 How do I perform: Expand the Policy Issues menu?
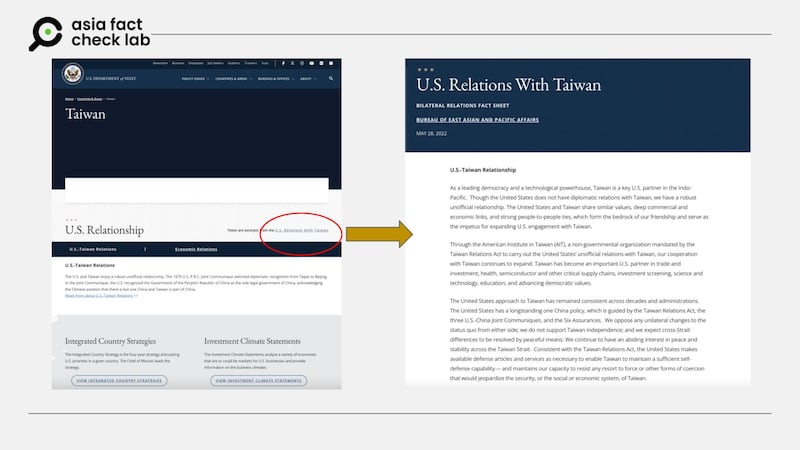tap(195, 77)
